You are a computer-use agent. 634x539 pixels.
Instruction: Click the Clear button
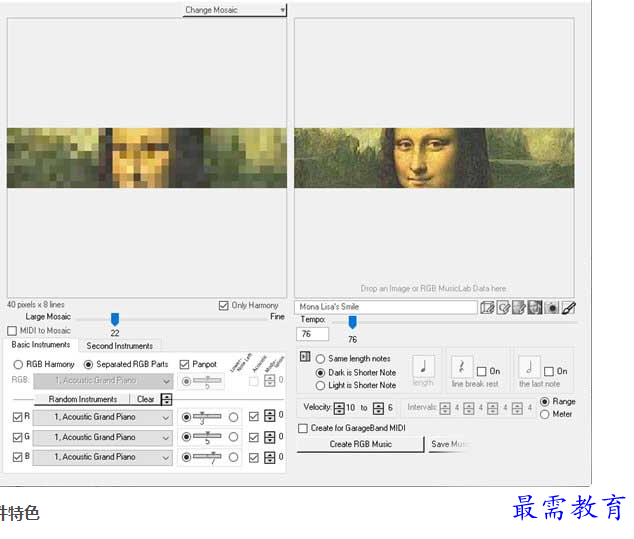coord(146,399)
